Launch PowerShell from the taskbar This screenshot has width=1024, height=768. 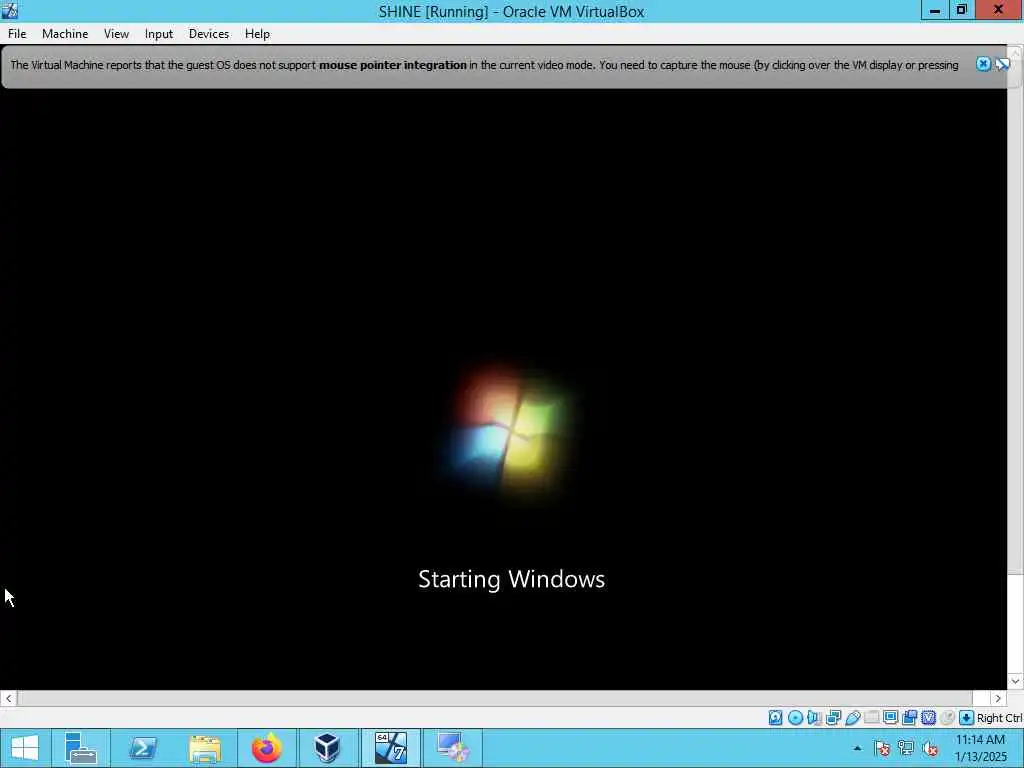coord(142,748)
